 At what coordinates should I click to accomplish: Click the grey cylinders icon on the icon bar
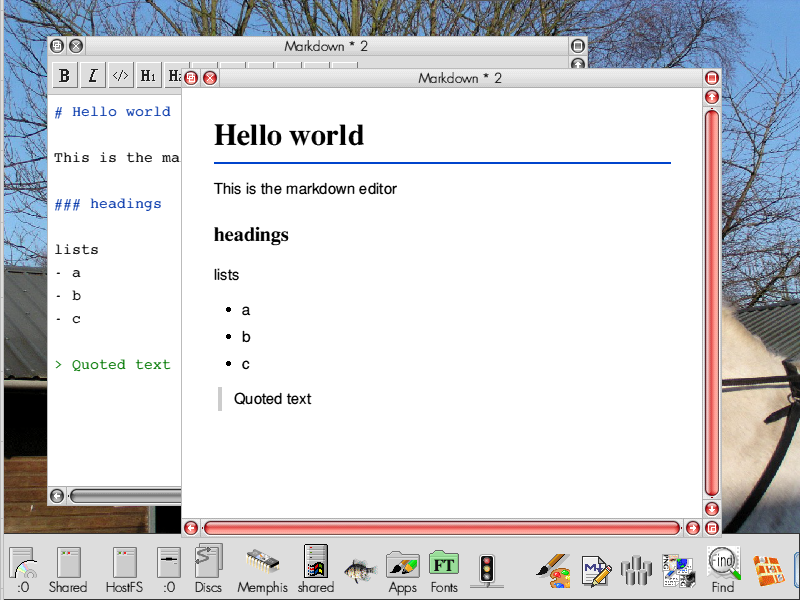pos(636,571)
